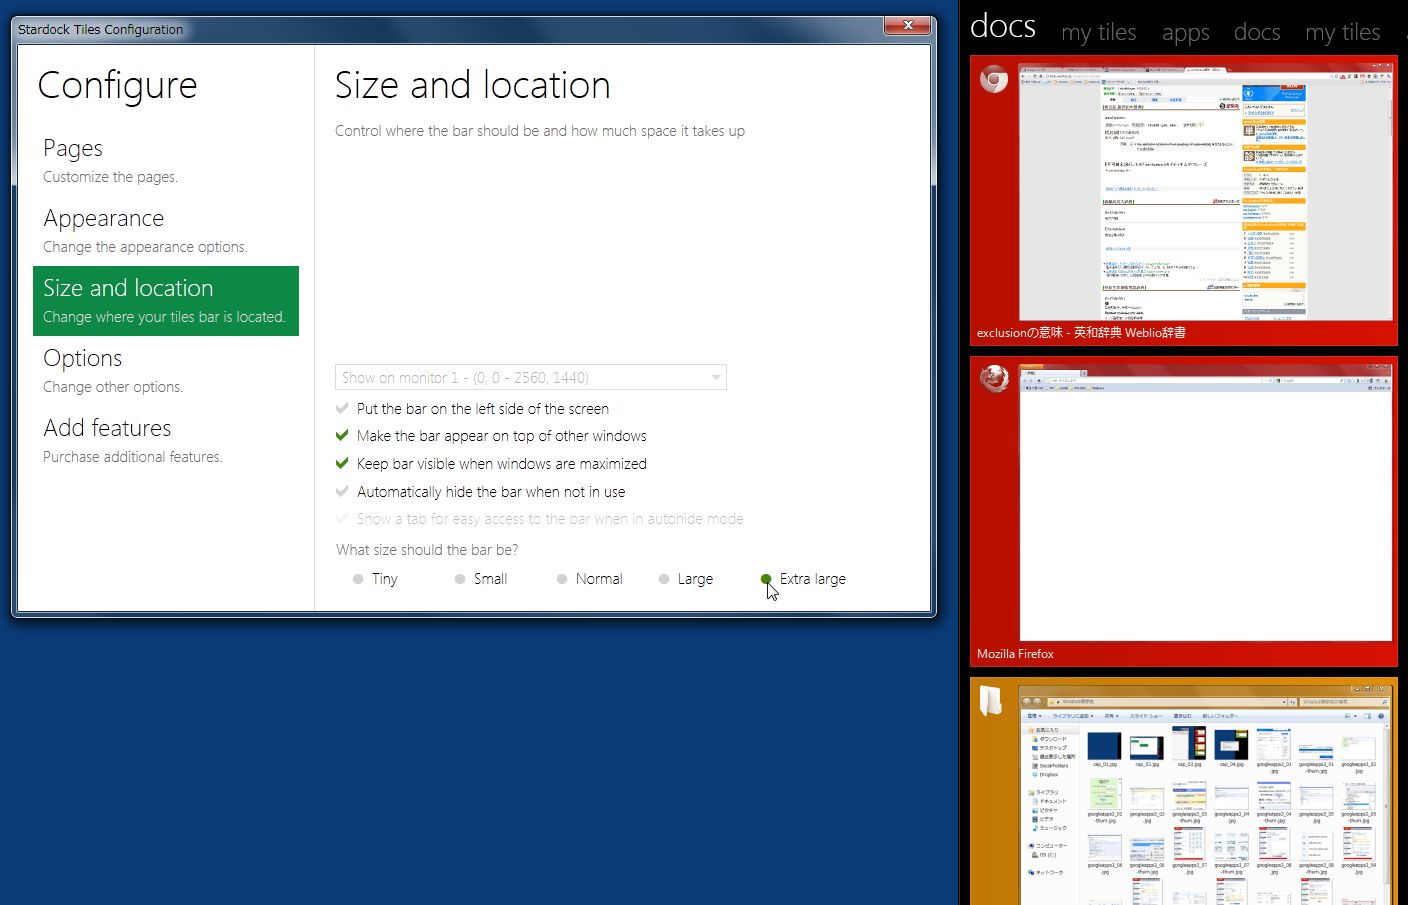This screenshot has width=1408, height=905.
Task: Click the Chrome icon on the Weblio tile
Action: pos(993,79)
